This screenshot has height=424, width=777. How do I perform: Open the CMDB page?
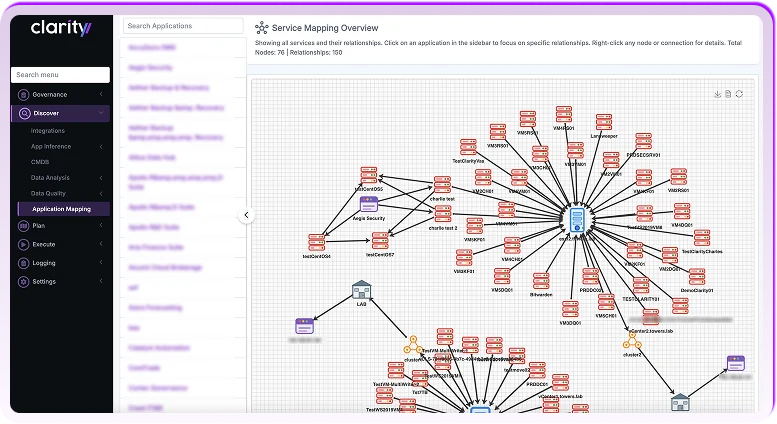pyautogui.click(x=40, y=162)
